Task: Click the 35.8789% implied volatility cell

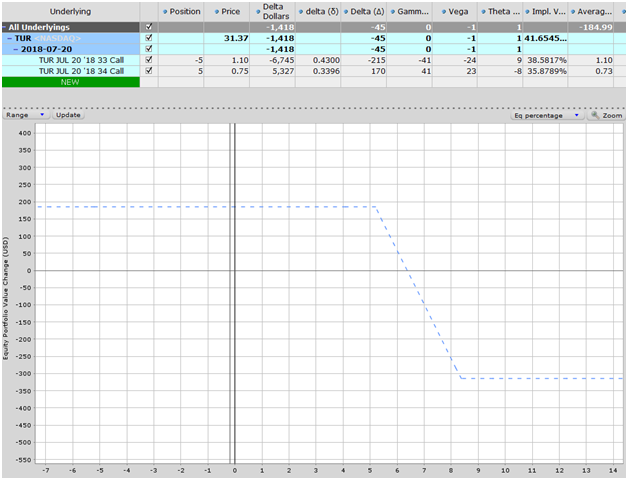Action: tap(545, 71)
